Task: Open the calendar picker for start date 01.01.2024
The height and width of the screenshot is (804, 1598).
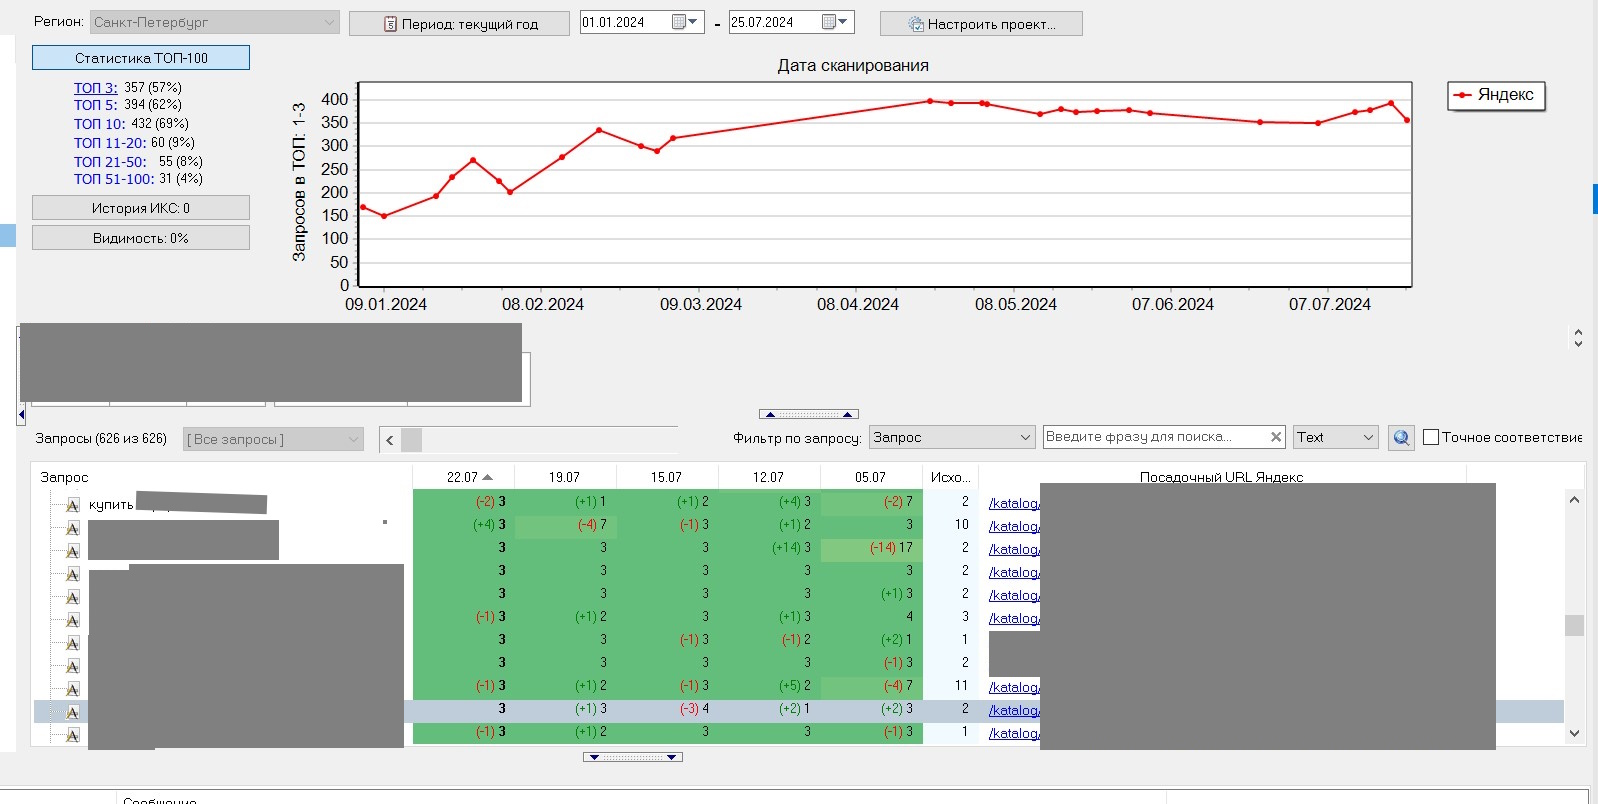Action: (x=686, y=22)
